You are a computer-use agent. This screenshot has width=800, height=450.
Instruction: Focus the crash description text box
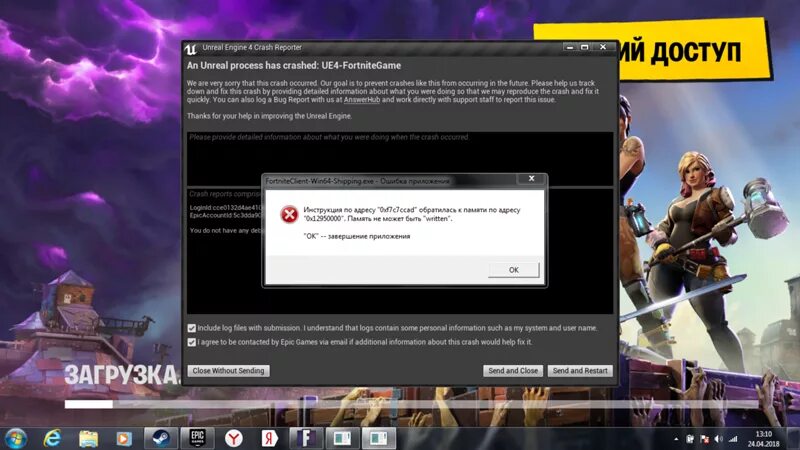pos(400,158)
